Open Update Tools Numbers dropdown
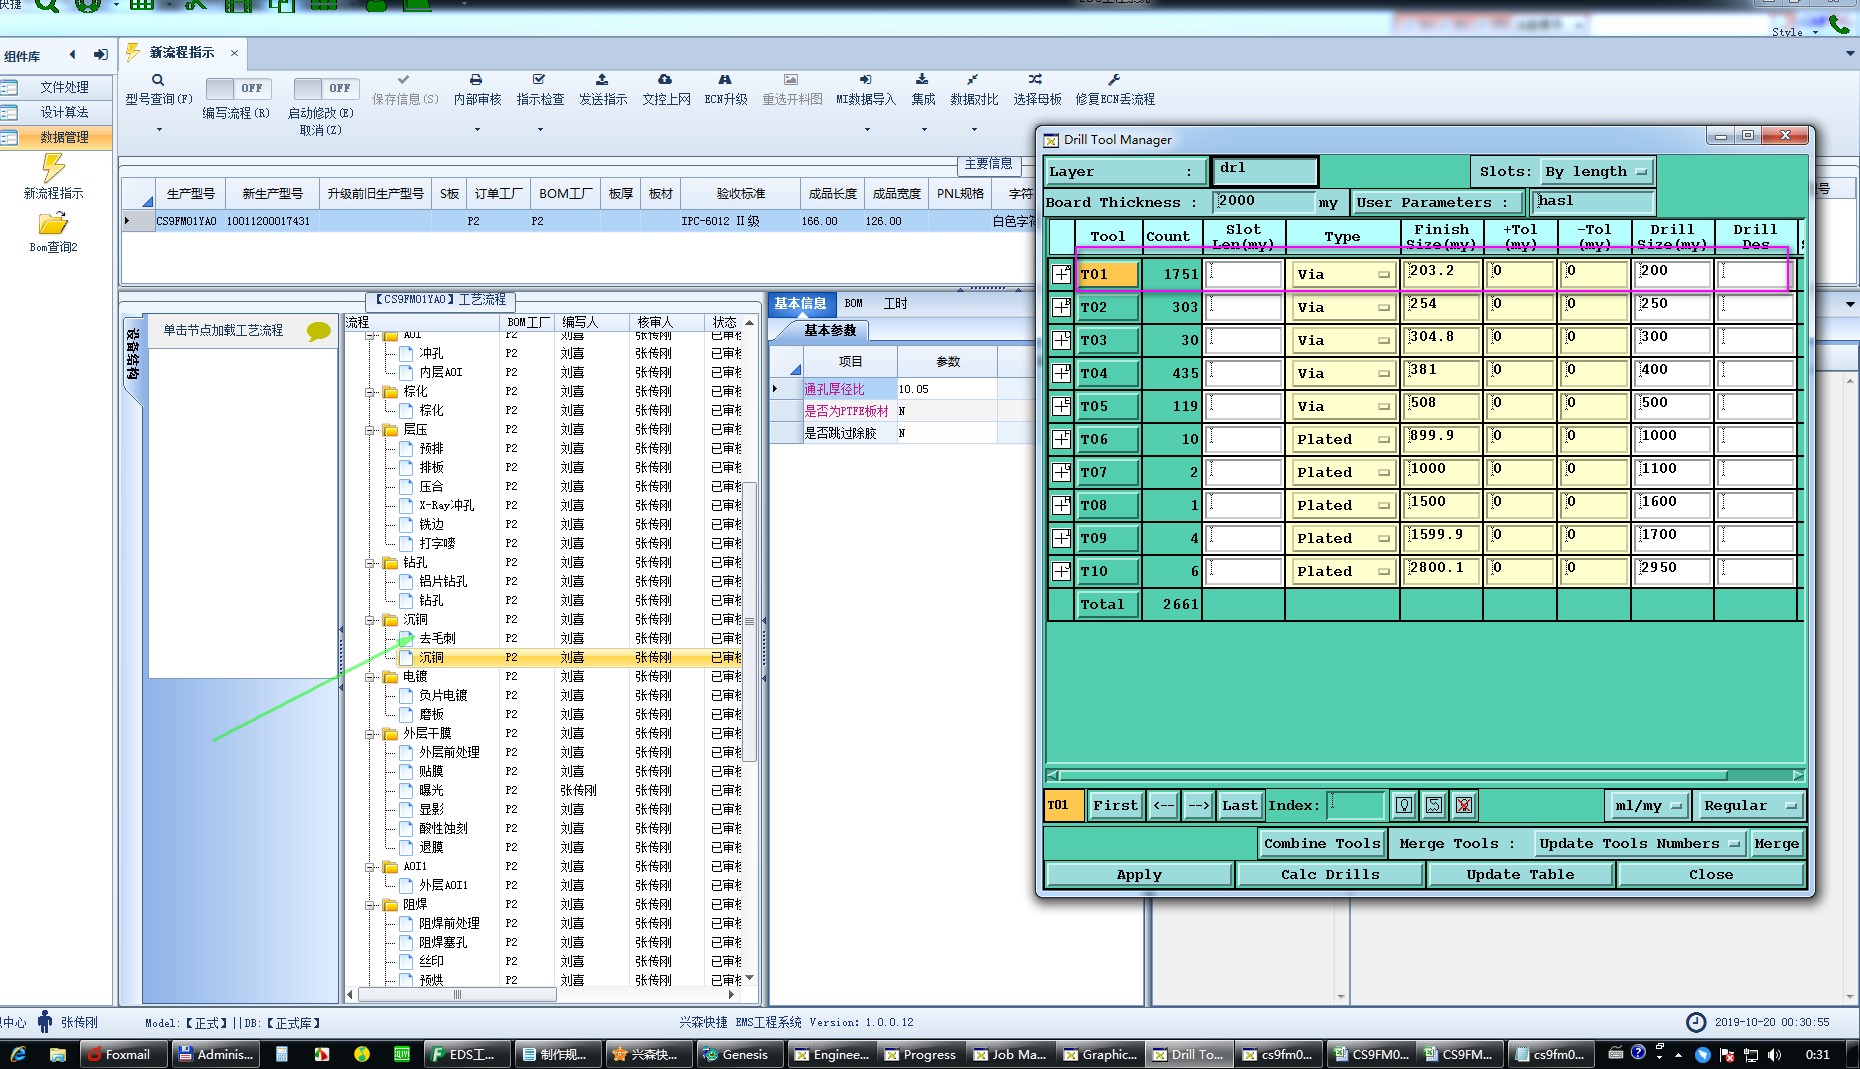Image resolution: width=1860 pixels, height=1069 pixels. pyautogui.click(x=1639, y=843)
